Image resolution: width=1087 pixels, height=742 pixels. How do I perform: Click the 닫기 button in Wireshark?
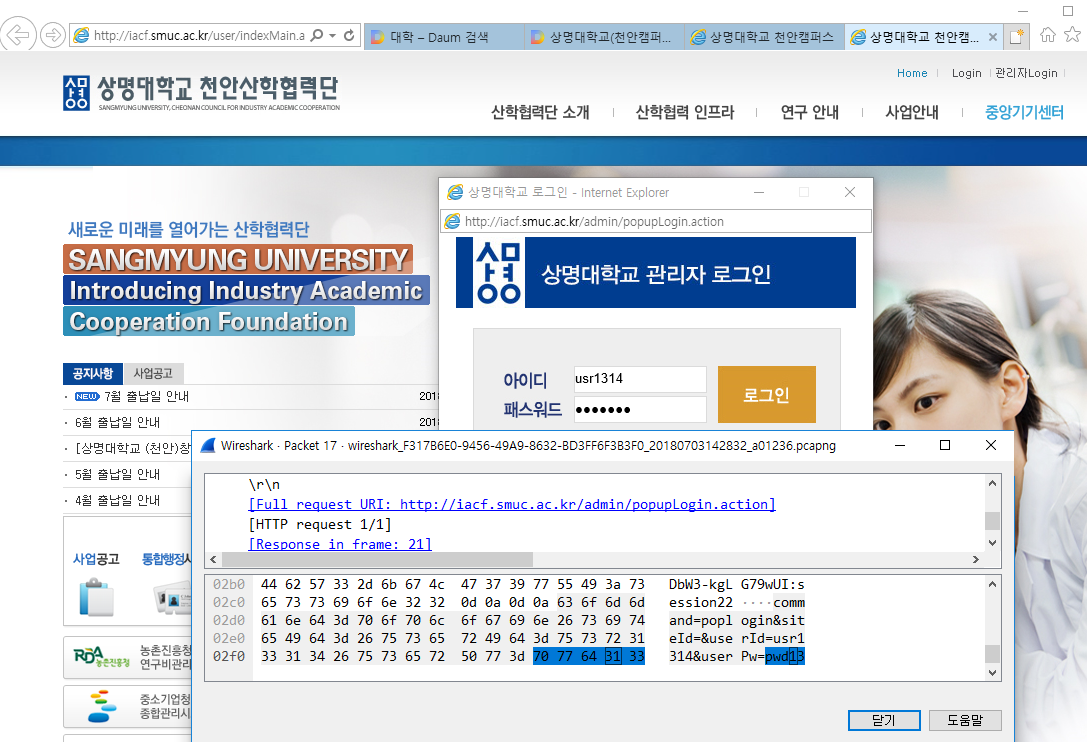884,721
